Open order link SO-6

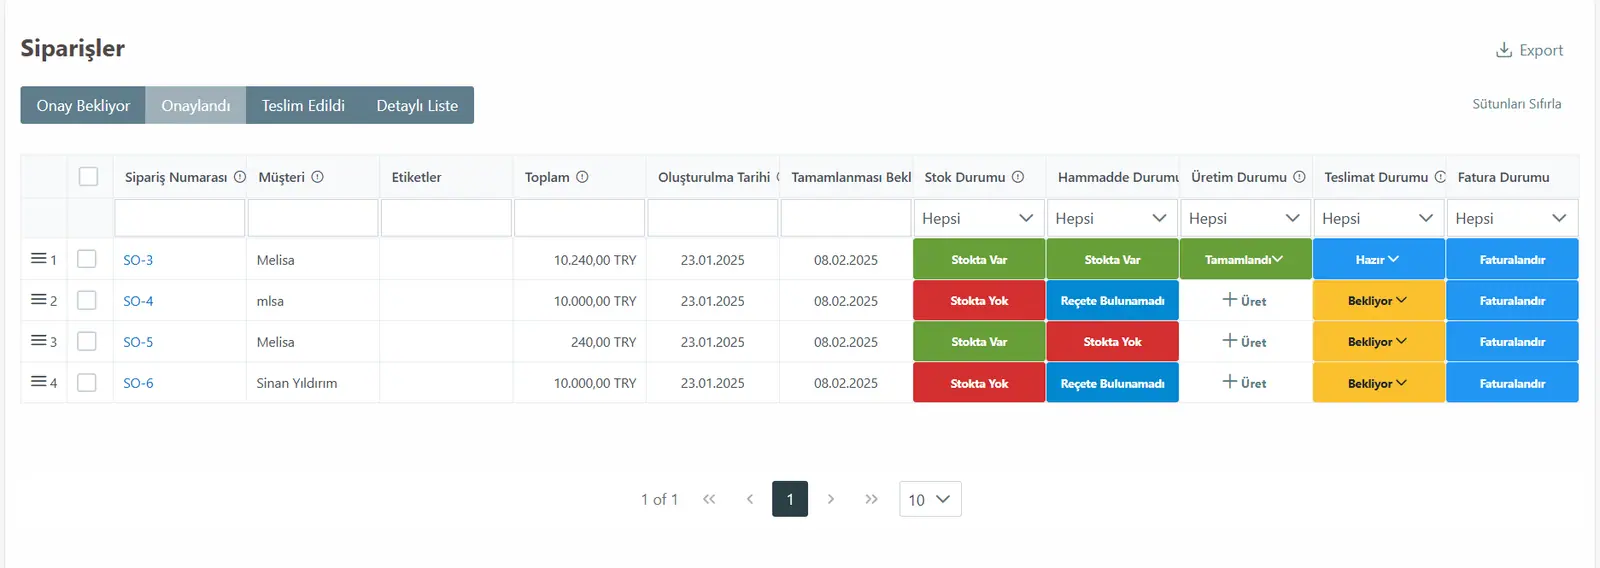click(138, 383)
